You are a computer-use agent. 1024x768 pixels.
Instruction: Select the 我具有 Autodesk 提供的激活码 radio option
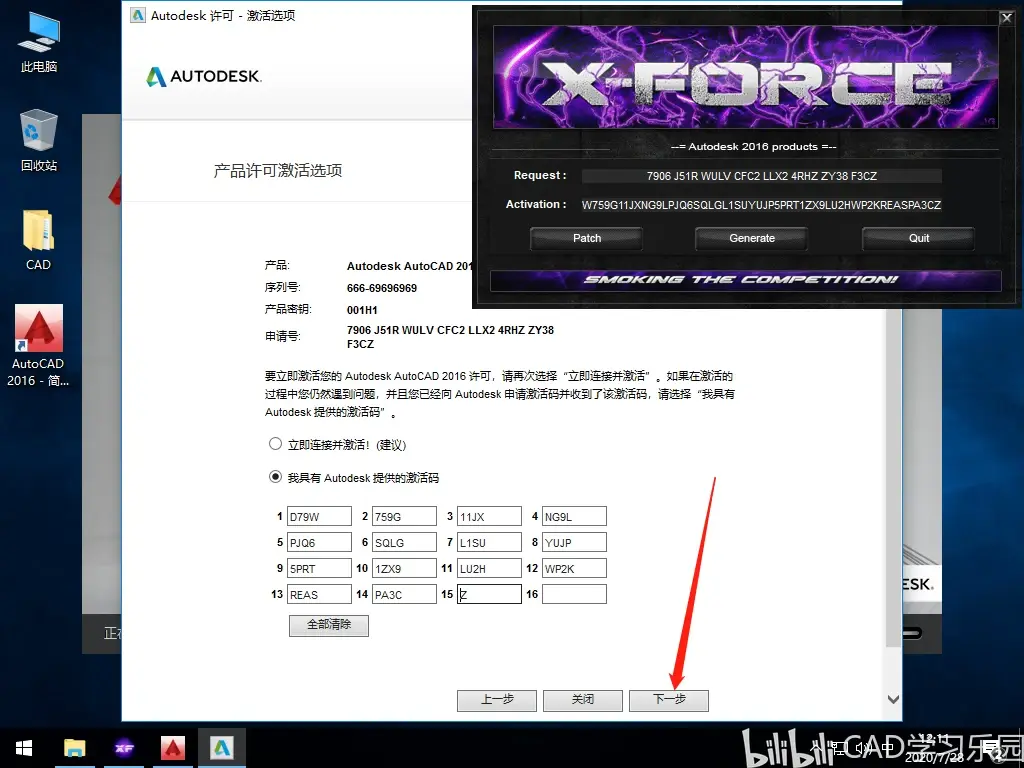[276, 477]
